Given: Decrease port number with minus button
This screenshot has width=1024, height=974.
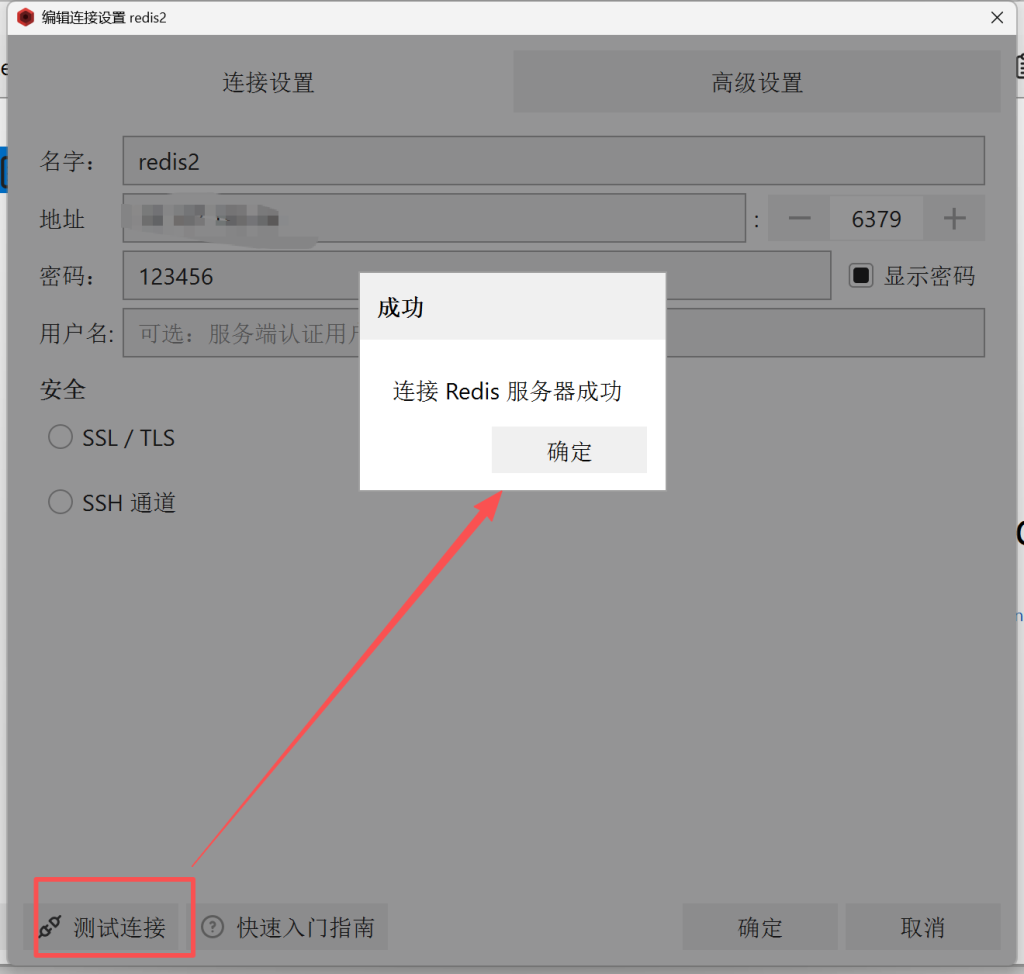Looking at the screenshot, I should pos(799,218).
